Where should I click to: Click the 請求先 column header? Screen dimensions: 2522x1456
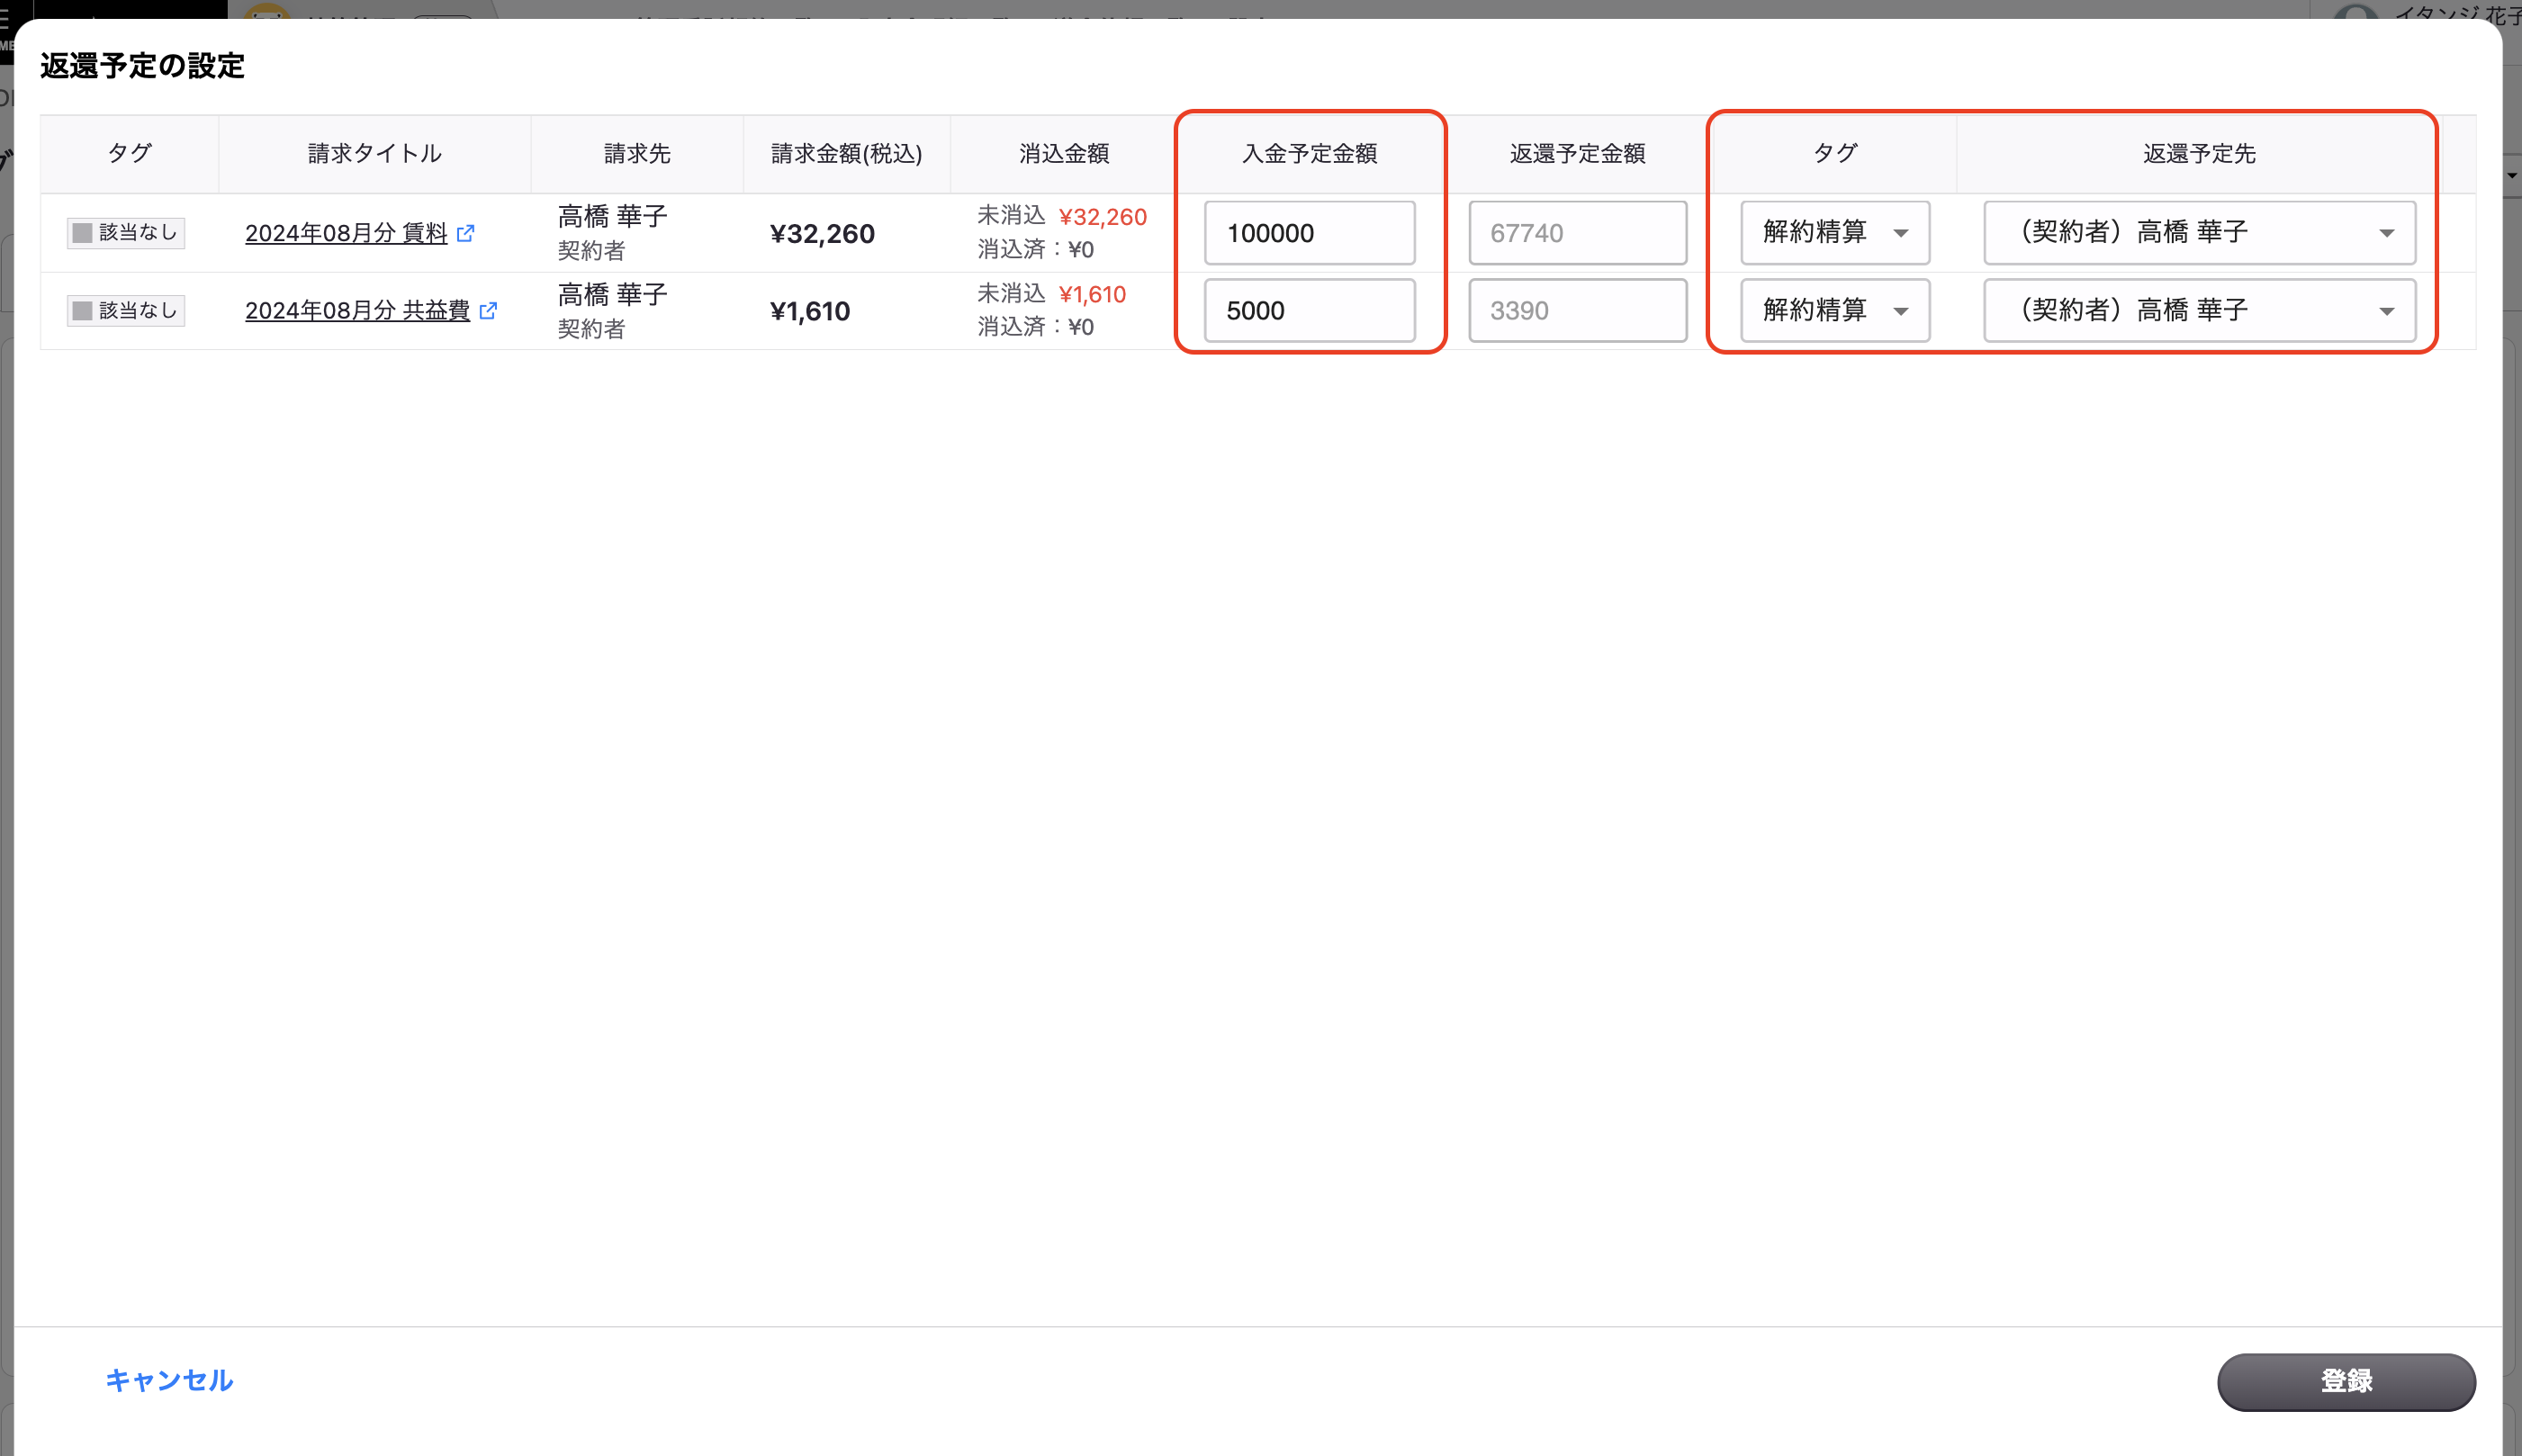tap(637, 154)
